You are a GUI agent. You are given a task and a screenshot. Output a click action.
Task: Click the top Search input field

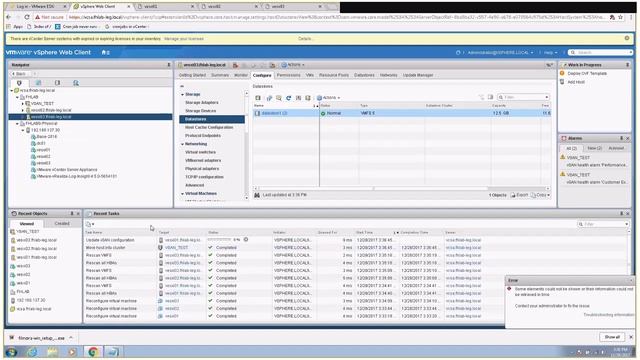click(x=600, y=53)
